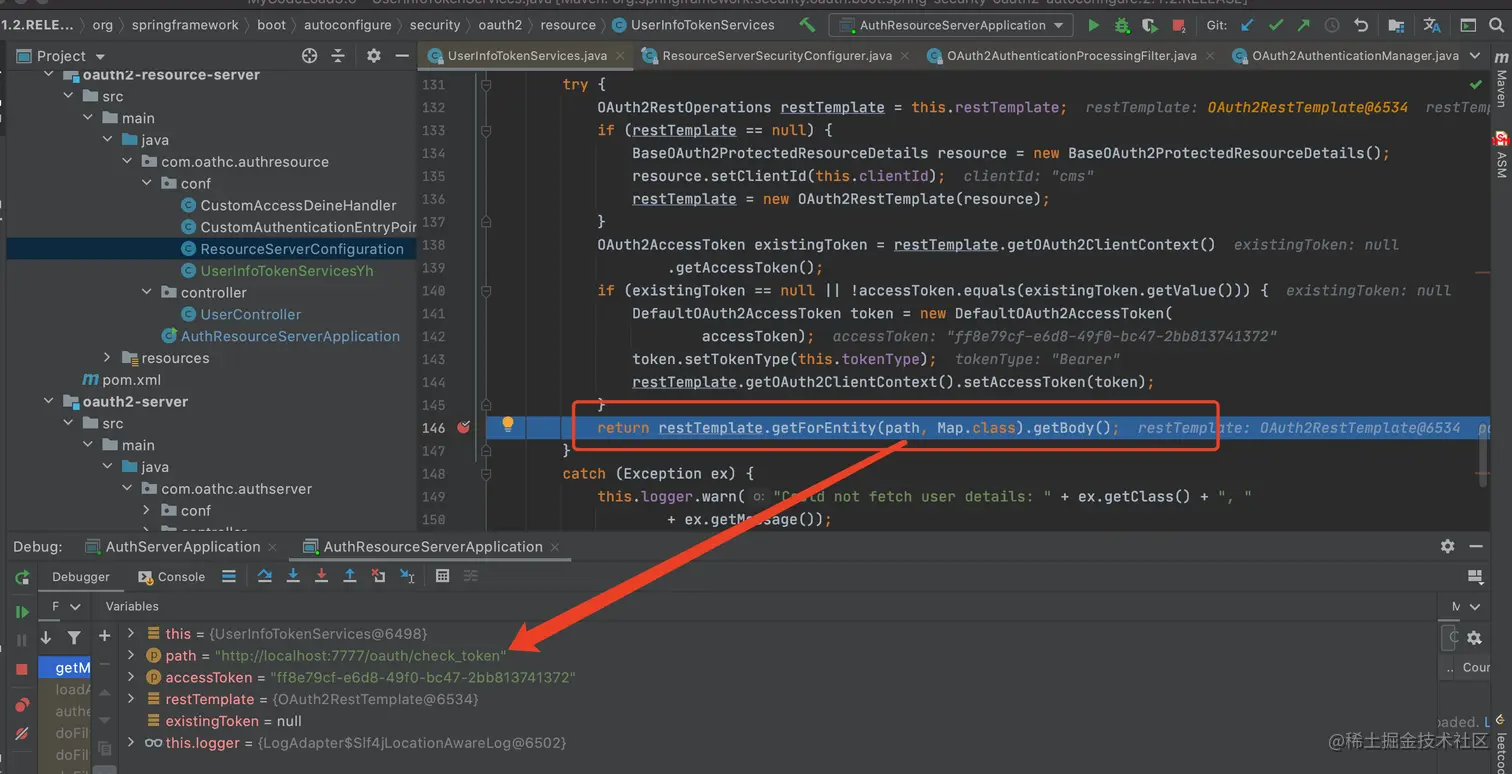
Task: Switch to OAuth2AuthenticationManager.java tab
Action: tap(1354, 56)
